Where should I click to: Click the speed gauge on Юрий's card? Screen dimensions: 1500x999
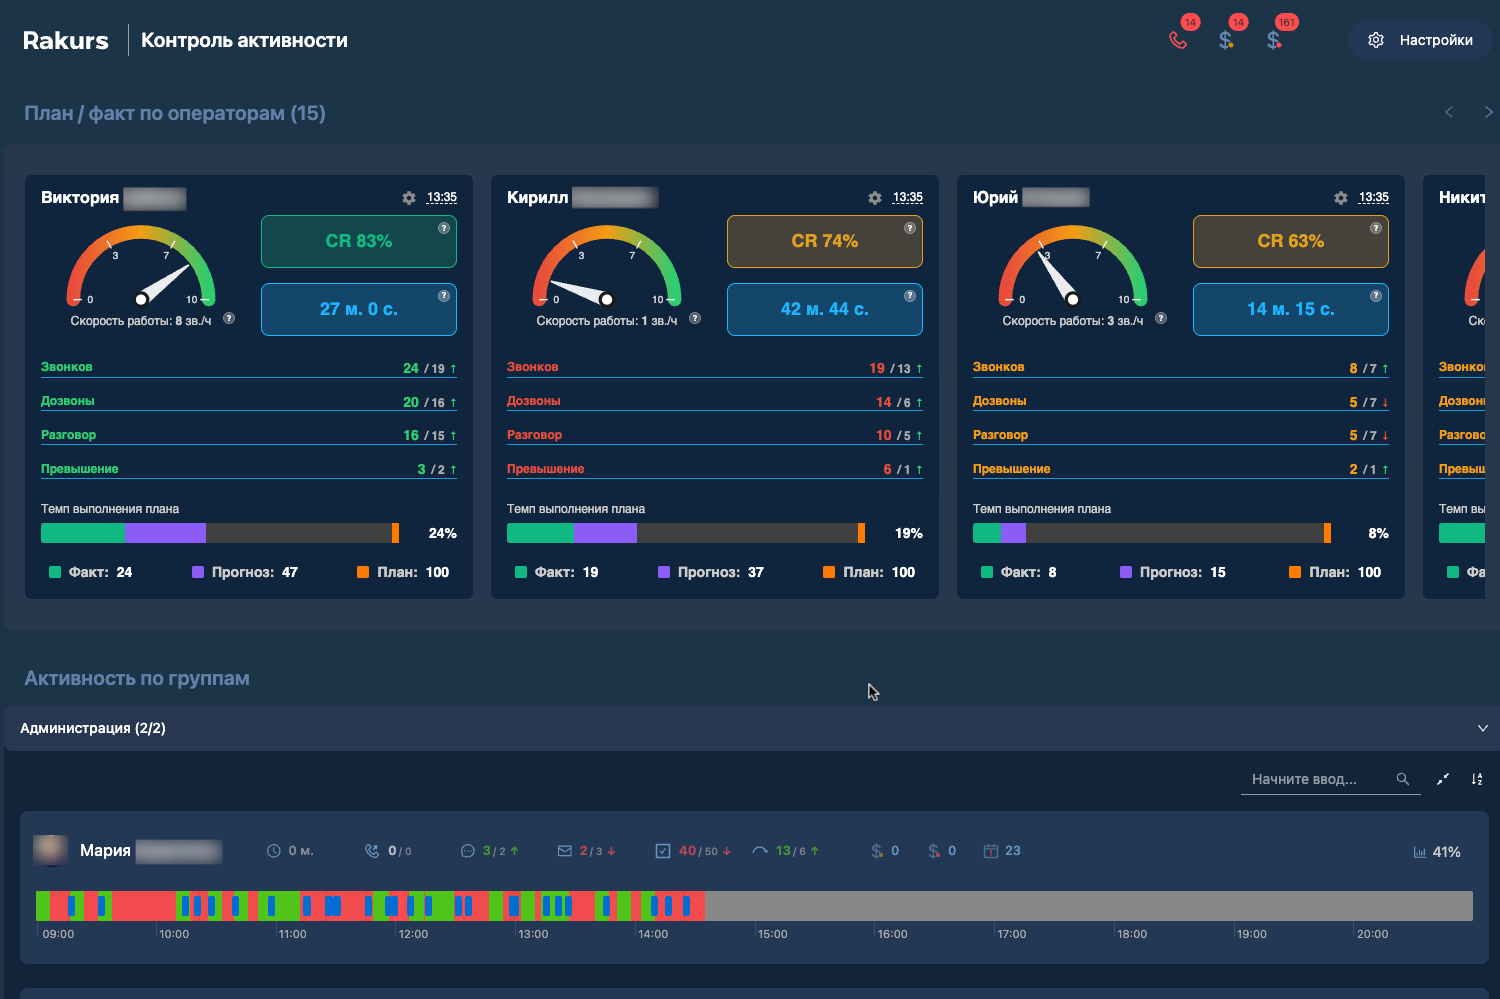click(x=1073, y=267)
